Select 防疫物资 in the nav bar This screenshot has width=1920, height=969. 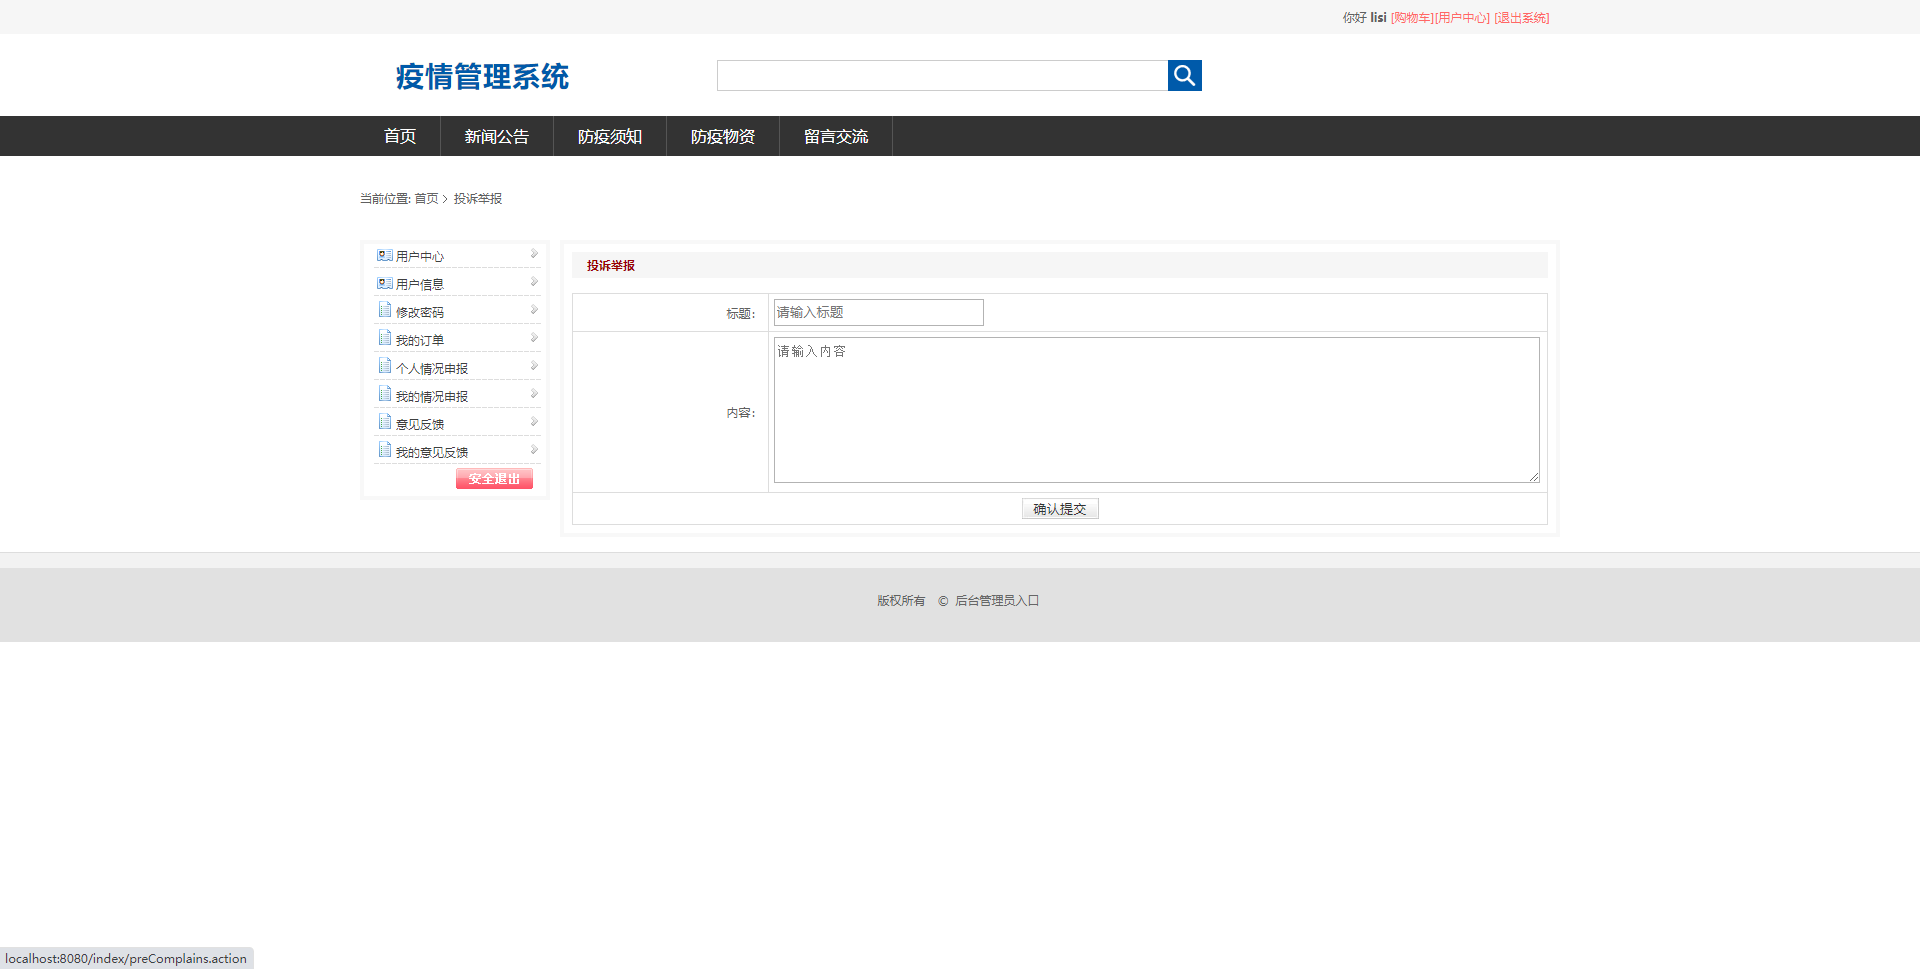723,136
